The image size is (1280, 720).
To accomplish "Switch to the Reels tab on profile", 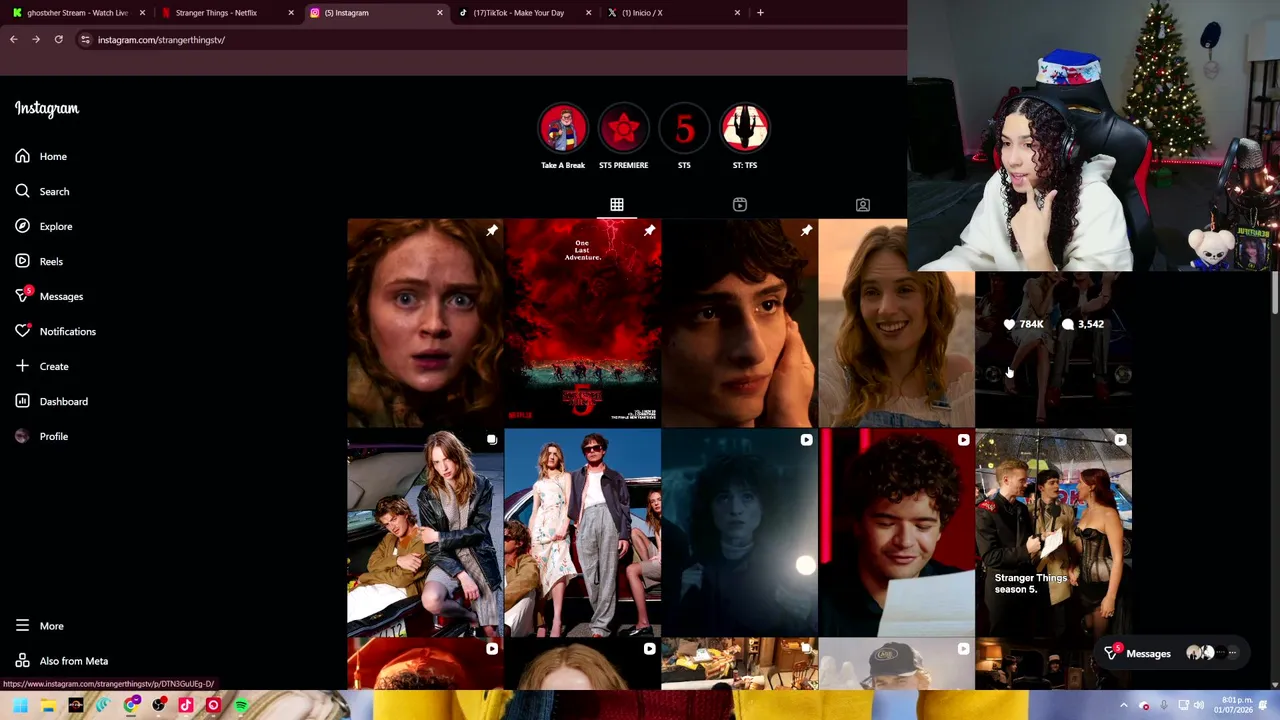I will (x=740, y=204).
